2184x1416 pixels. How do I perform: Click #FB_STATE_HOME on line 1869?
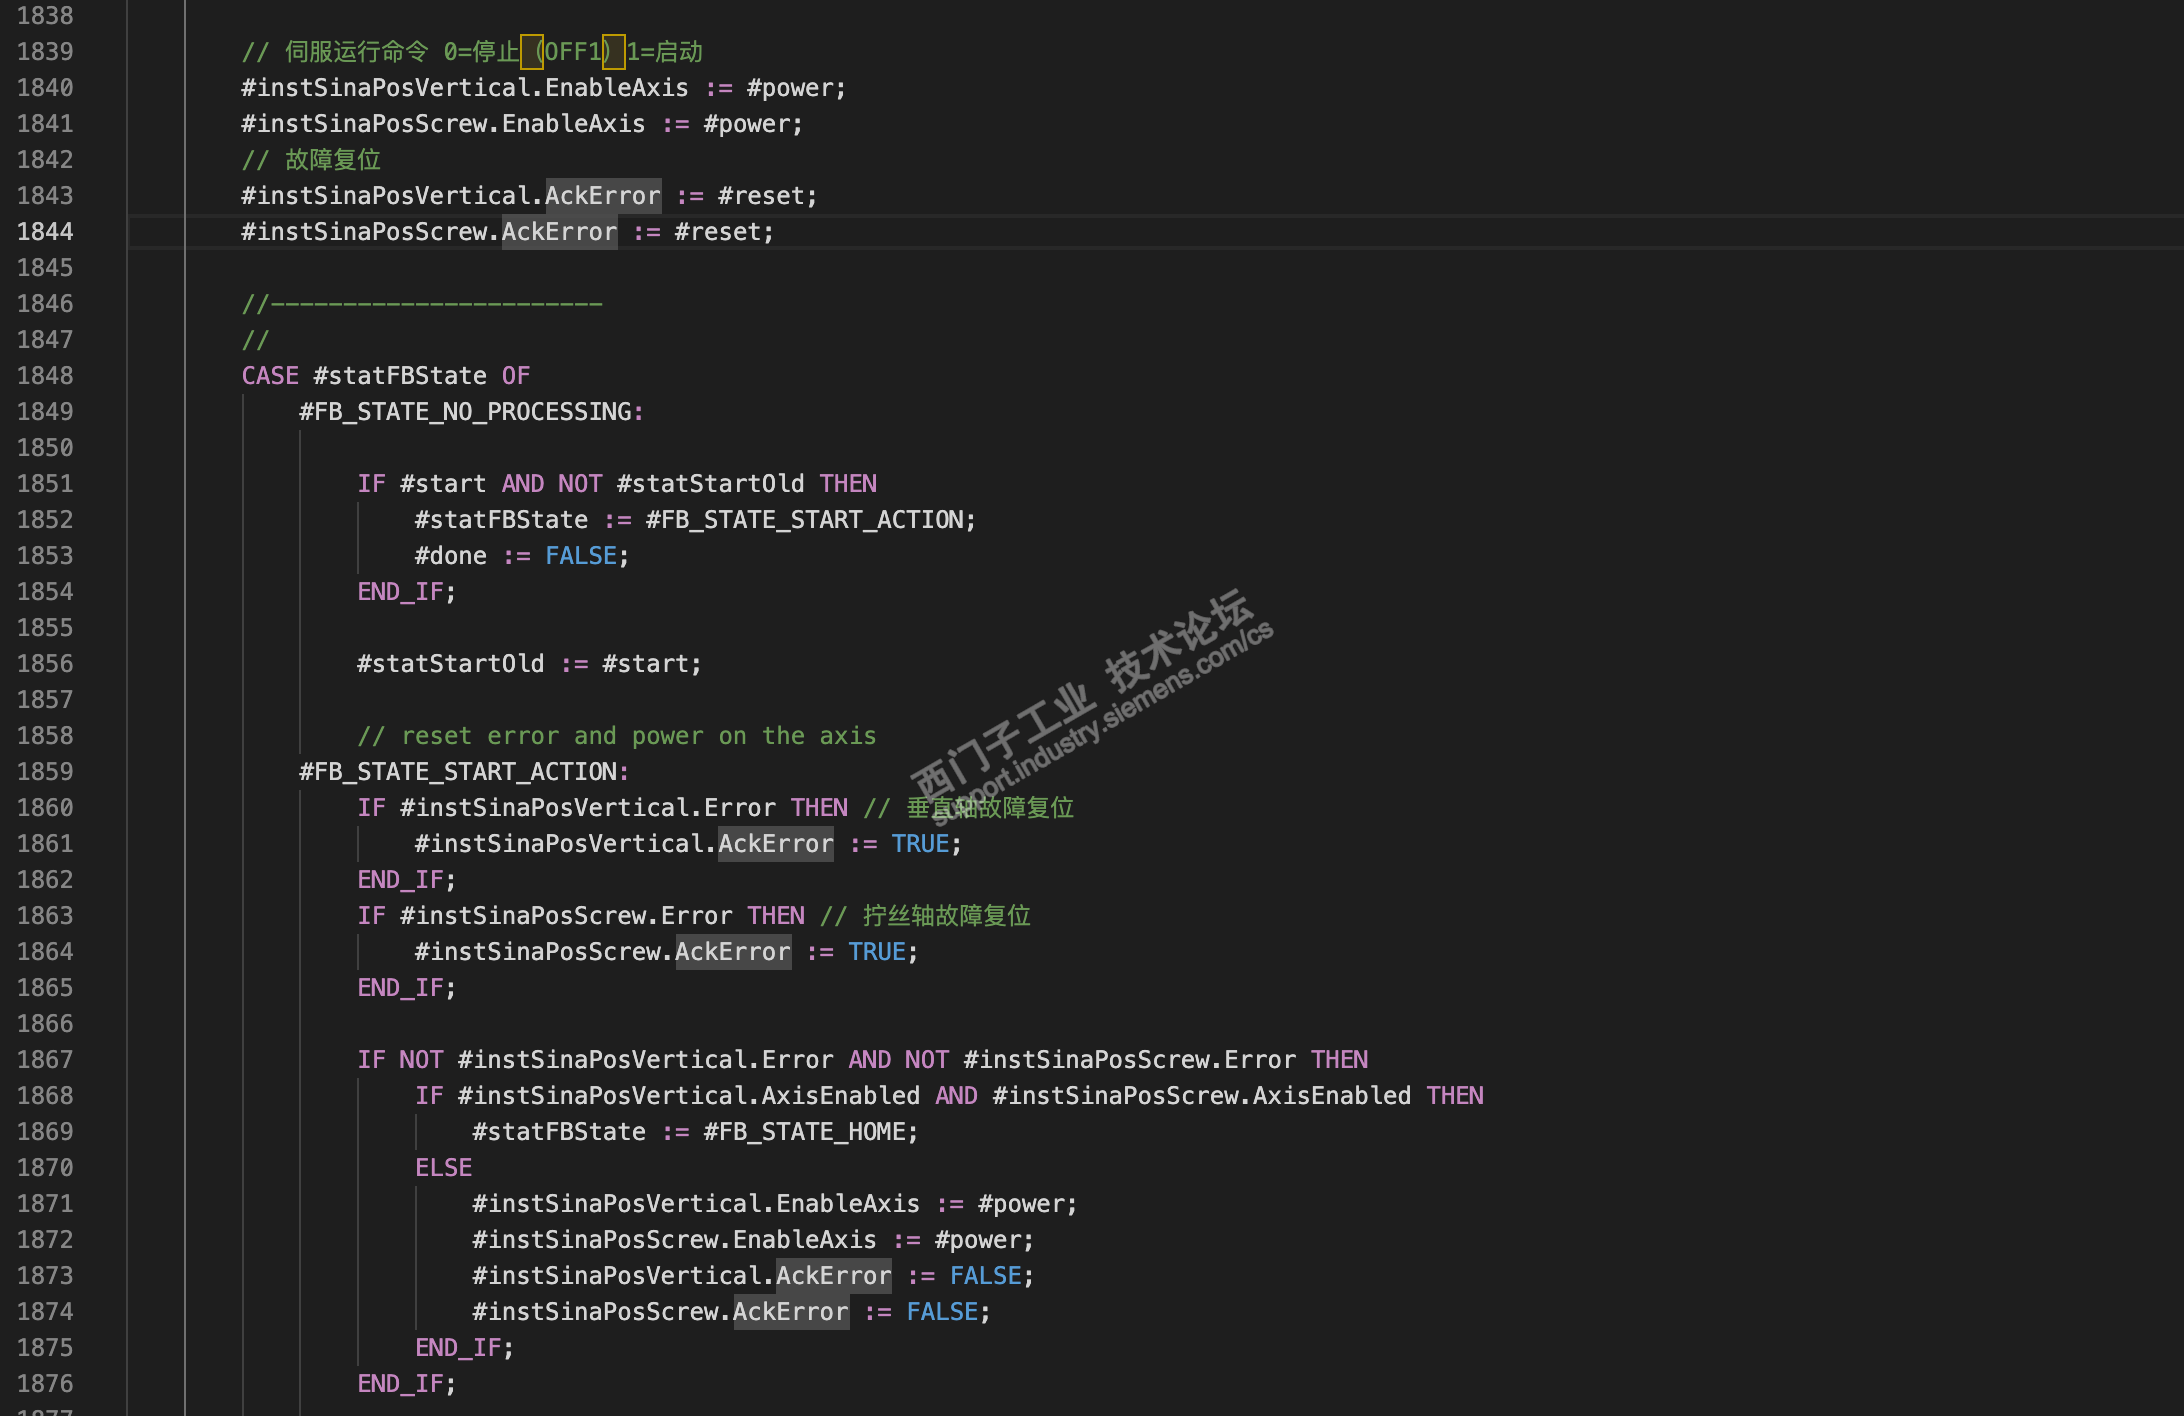[x=805, y=1131]
